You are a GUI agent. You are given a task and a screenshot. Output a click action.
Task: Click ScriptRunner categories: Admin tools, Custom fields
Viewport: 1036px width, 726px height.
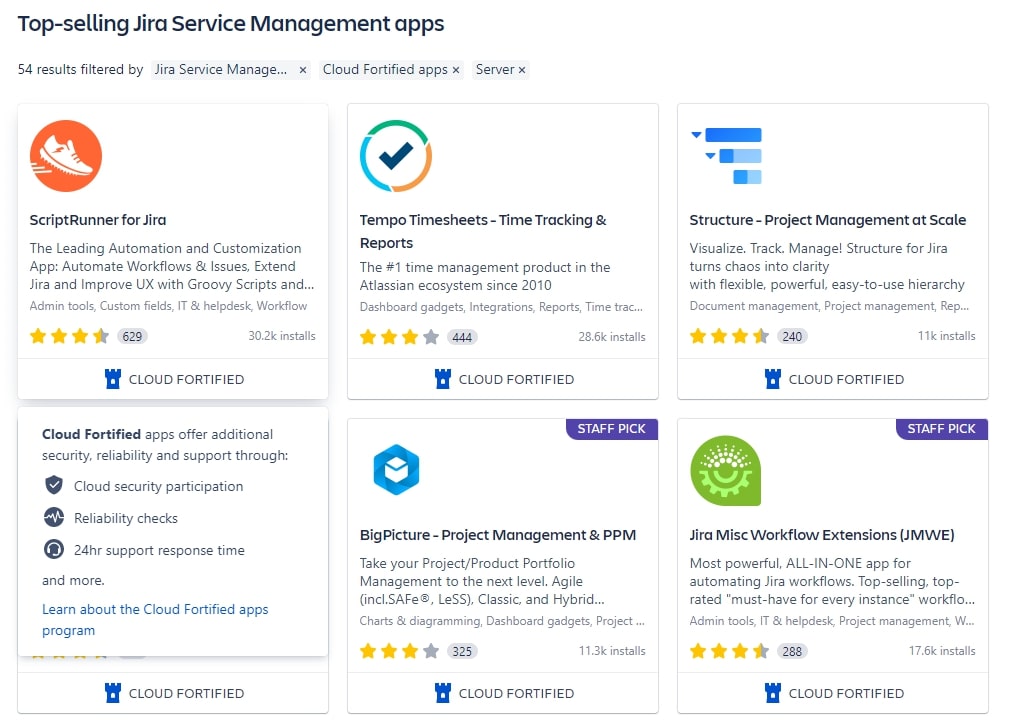168,306
